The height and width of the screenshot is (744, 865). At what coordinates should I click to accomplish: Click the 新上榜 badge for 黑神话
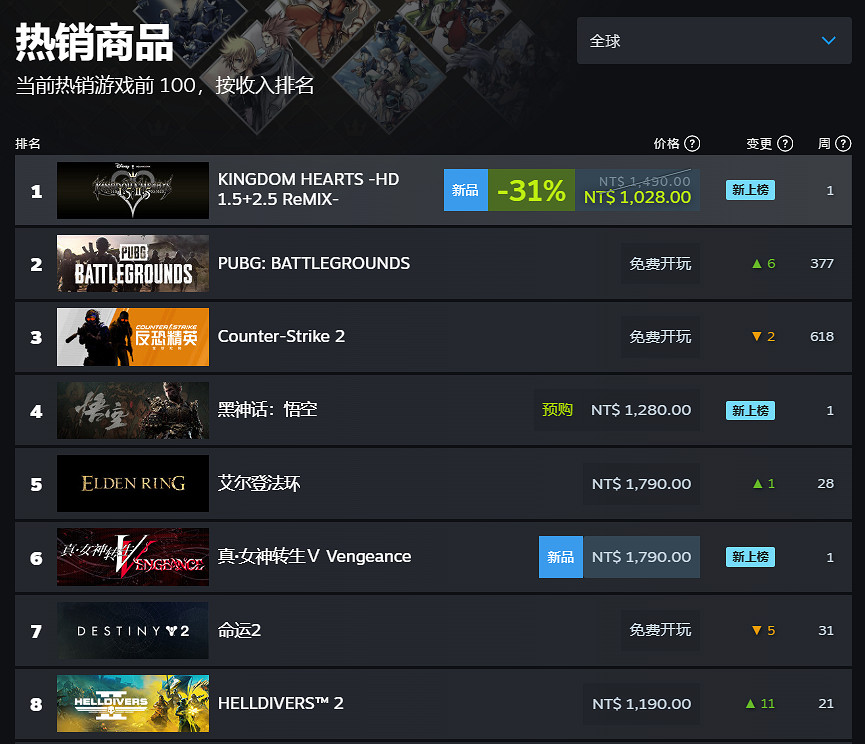point(750,410)
